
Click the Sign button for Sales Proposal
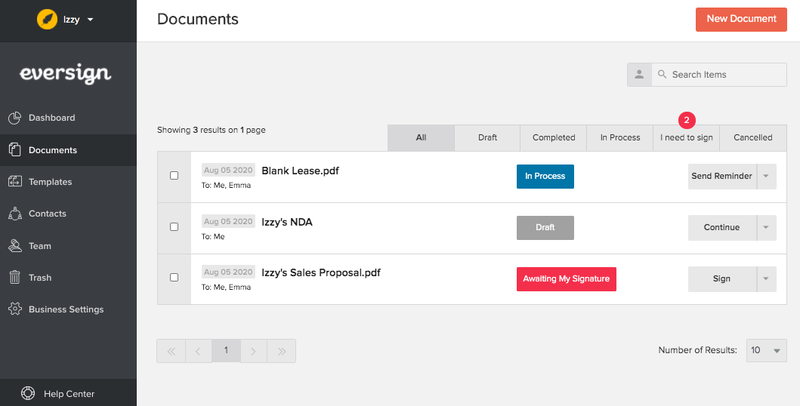coord(722,279)
